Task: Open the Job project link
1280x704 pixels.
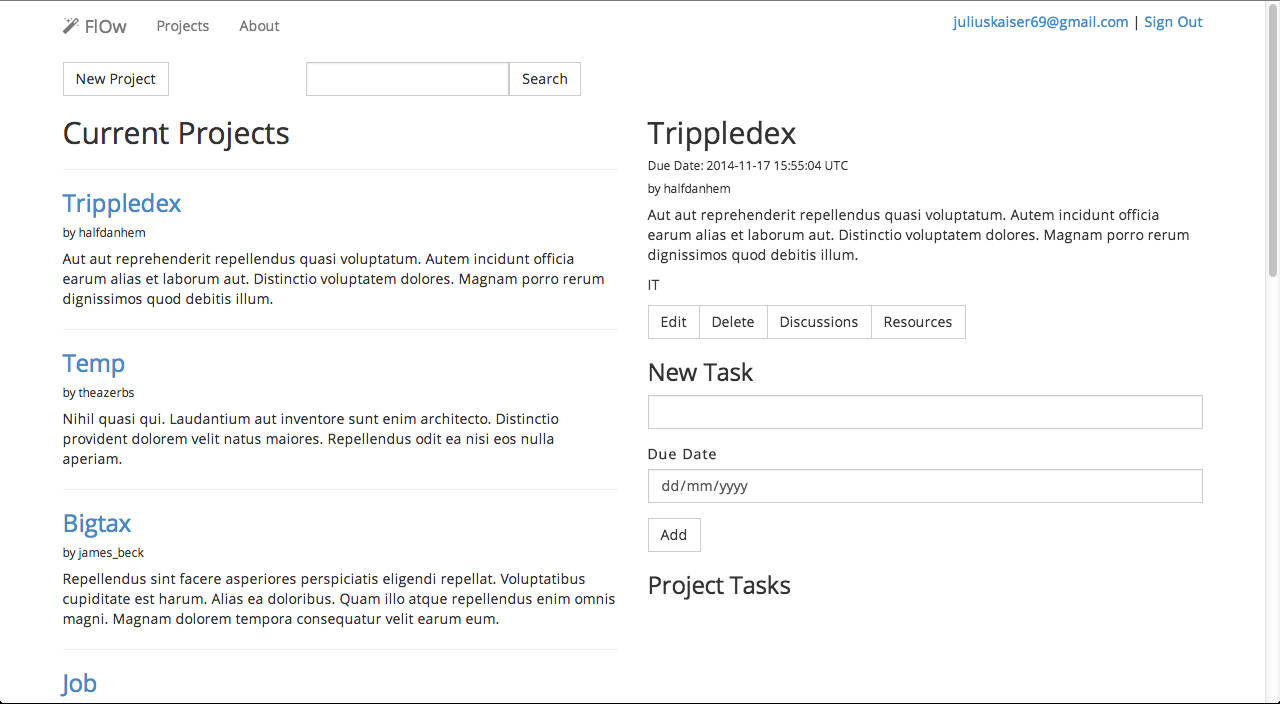Action: coord(80,683)
